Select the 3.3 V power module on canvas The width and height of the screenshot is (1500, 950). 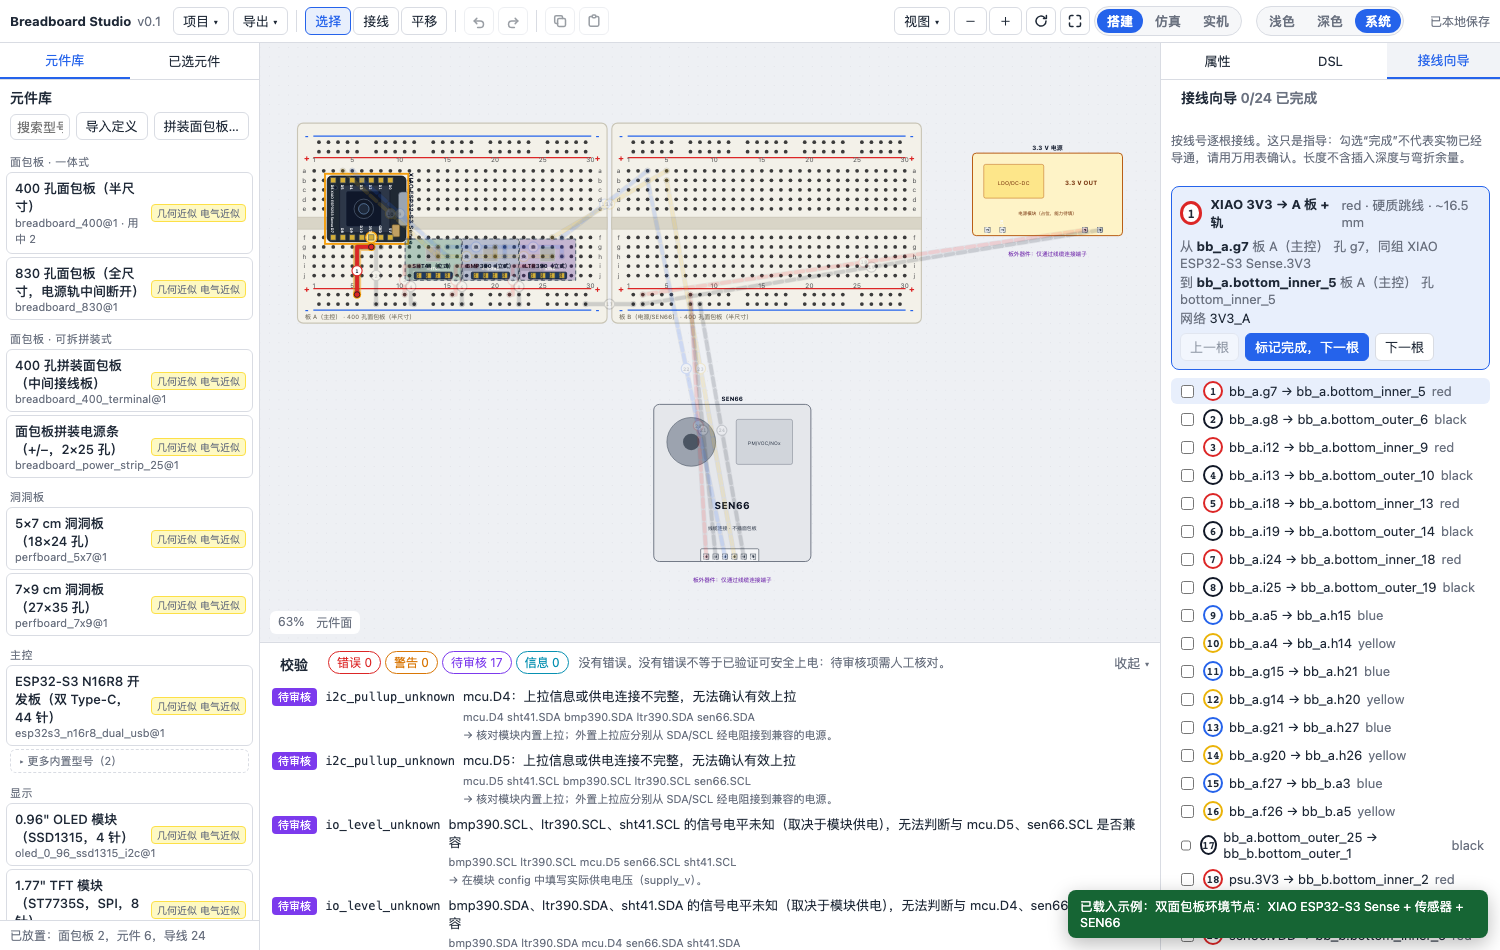1047,194
